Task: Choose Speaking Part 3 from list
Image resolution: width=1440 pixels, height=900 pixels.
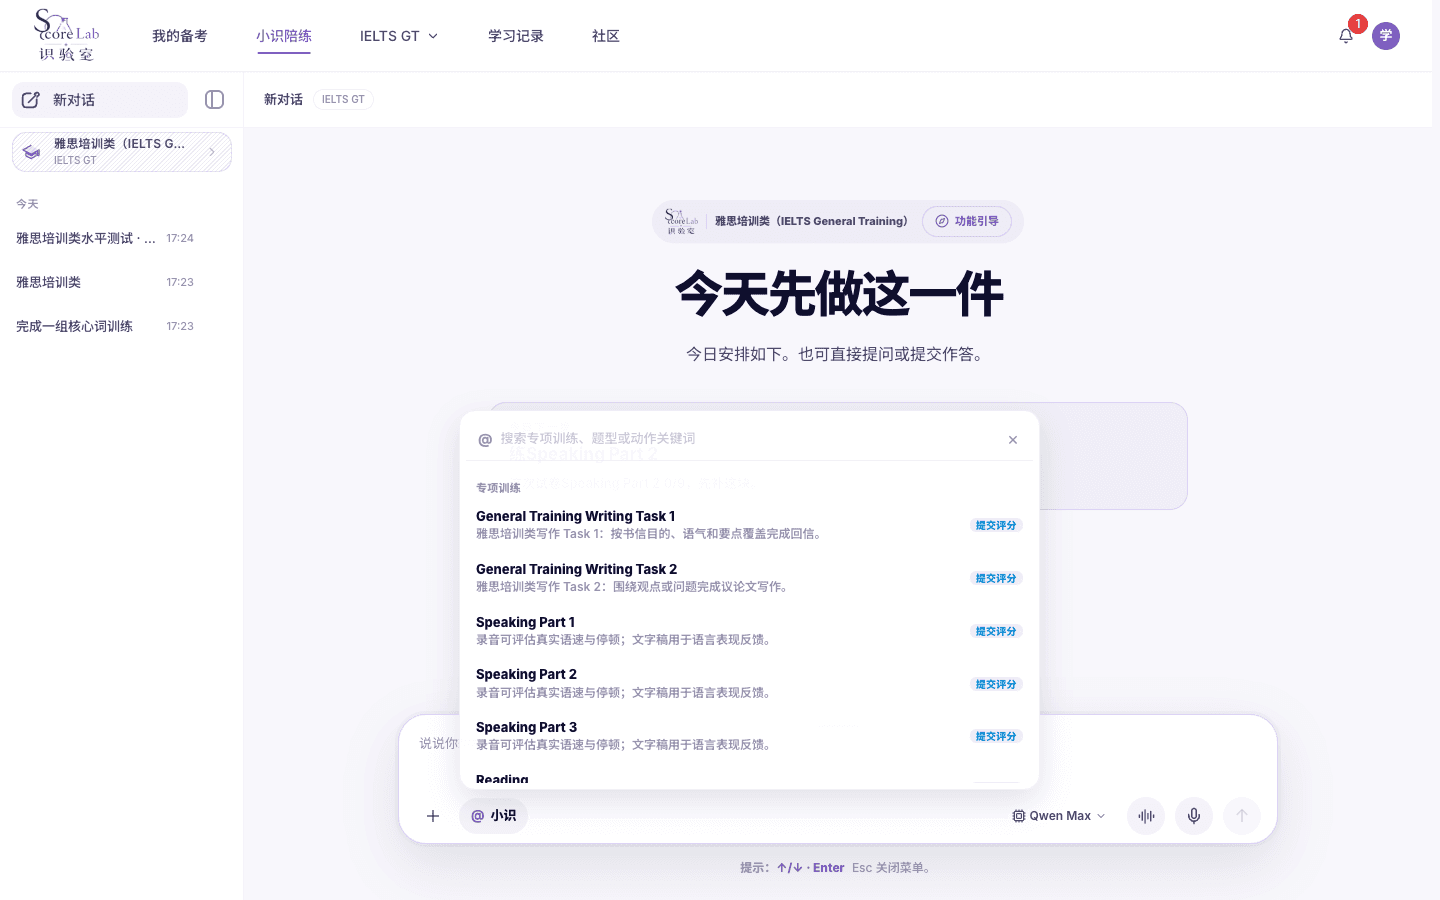Action: tap(749, 736)
